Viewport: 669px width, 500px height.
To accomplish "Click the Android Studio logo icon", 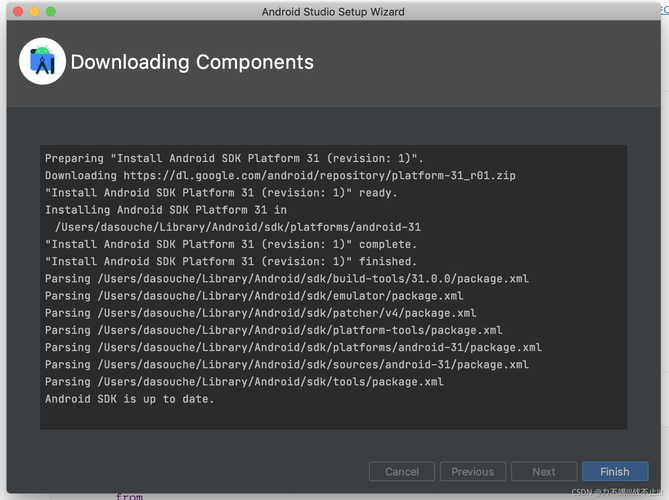I will (42, 61).
